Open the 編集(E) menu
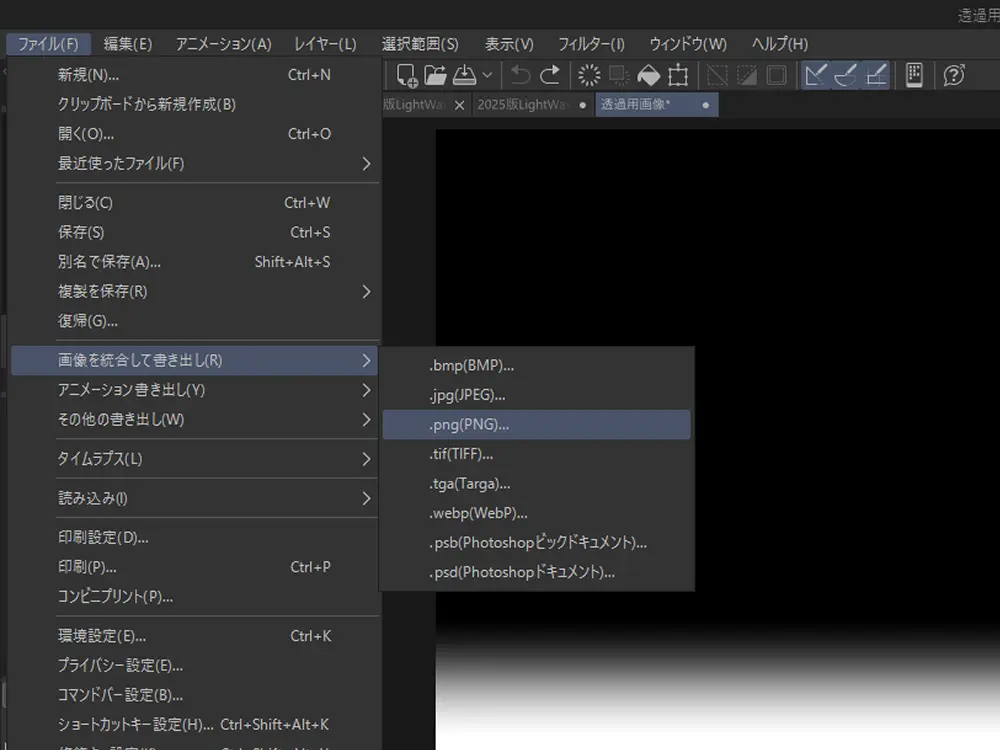 128,44
